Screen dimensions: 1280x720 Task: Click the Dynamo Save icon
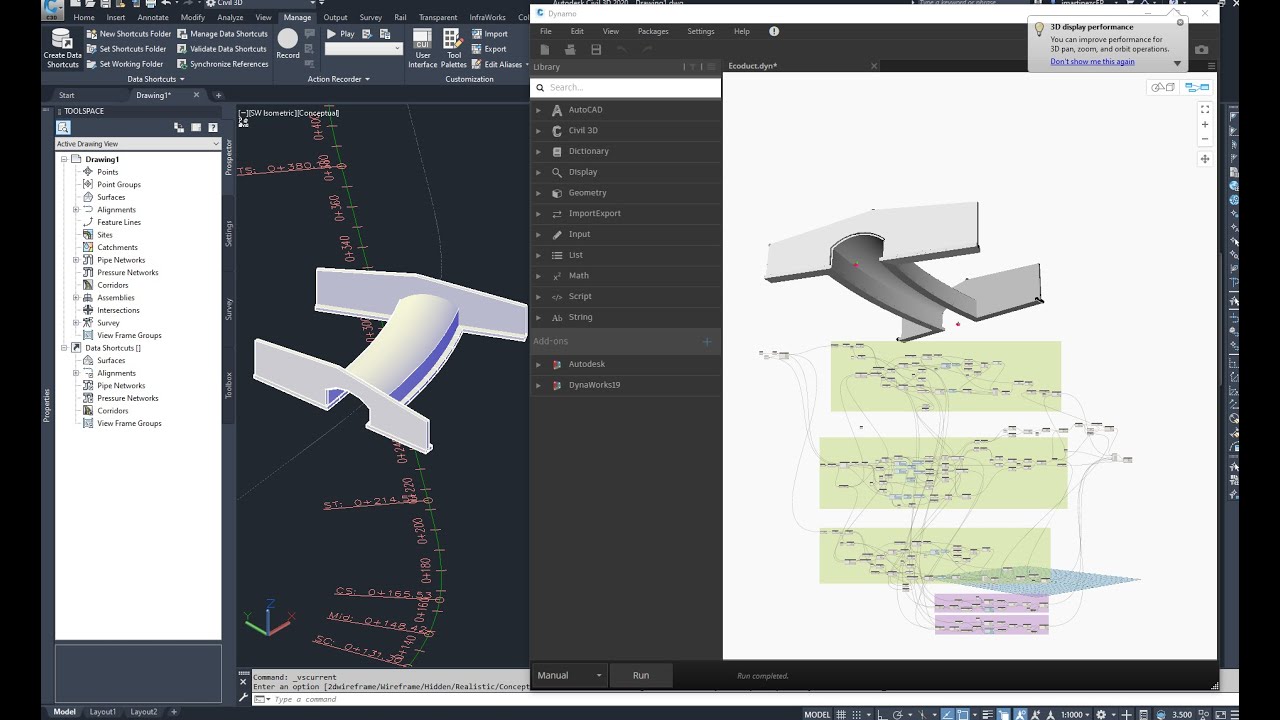click(596, 49)
